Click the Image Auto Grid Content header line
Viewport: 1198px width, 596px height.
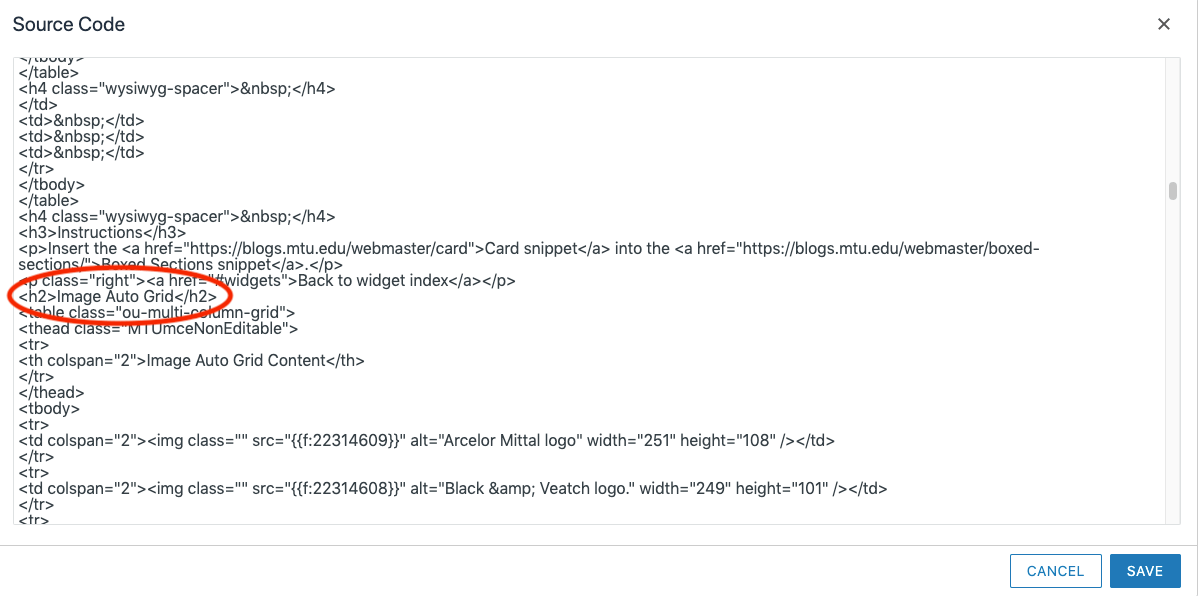(190, 360)
